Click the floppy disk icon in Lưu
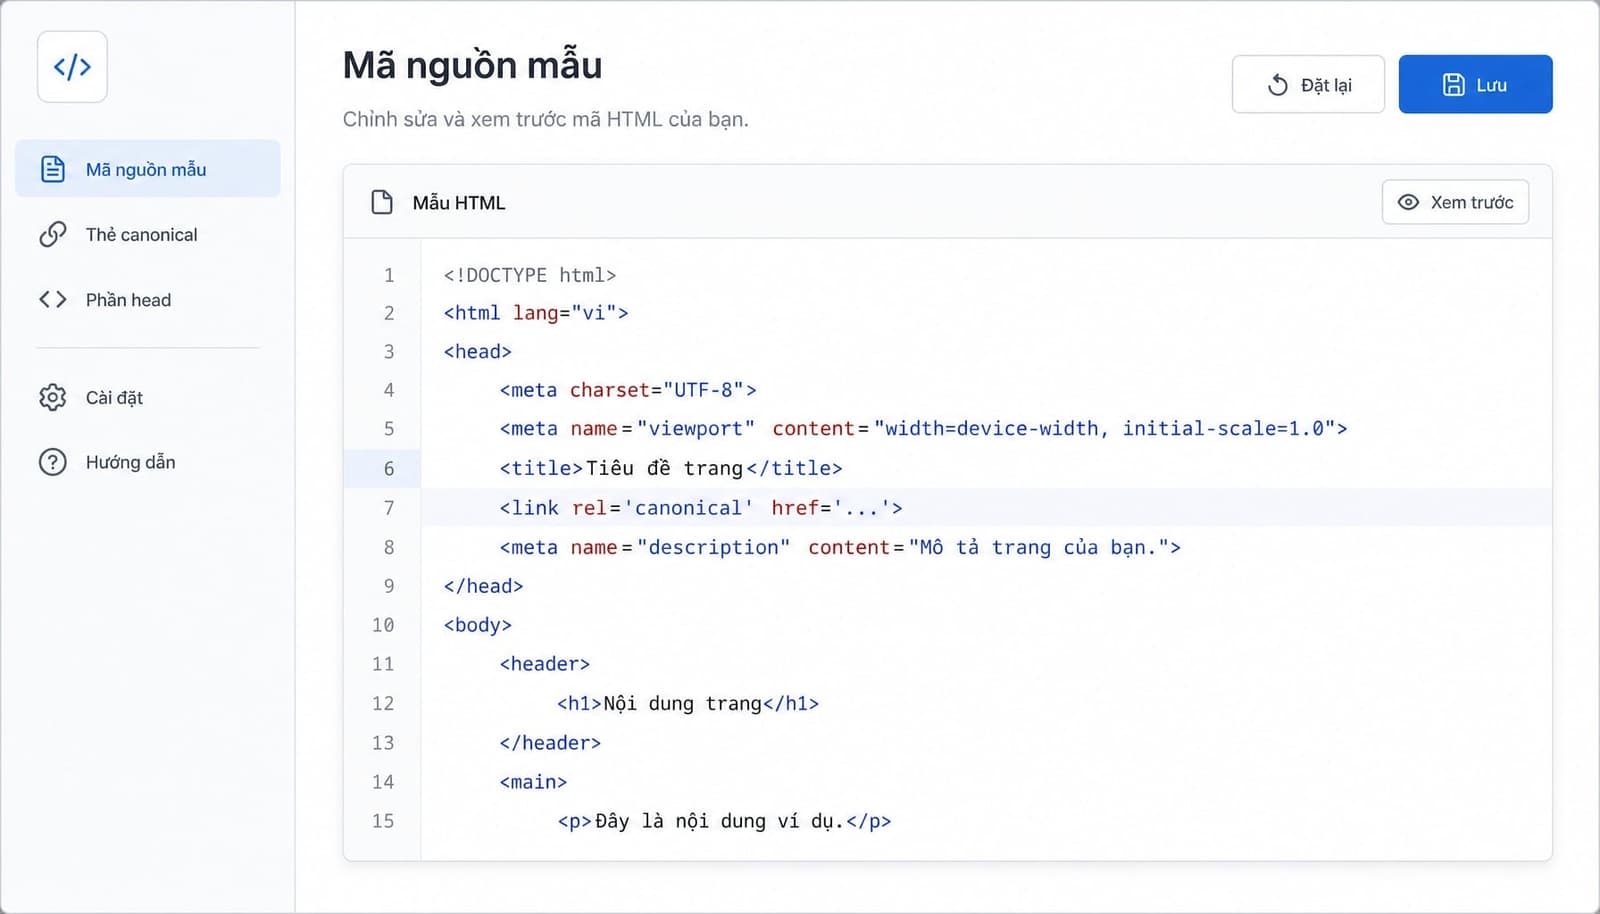The image size is (1600, 914). click(1453, 85)
